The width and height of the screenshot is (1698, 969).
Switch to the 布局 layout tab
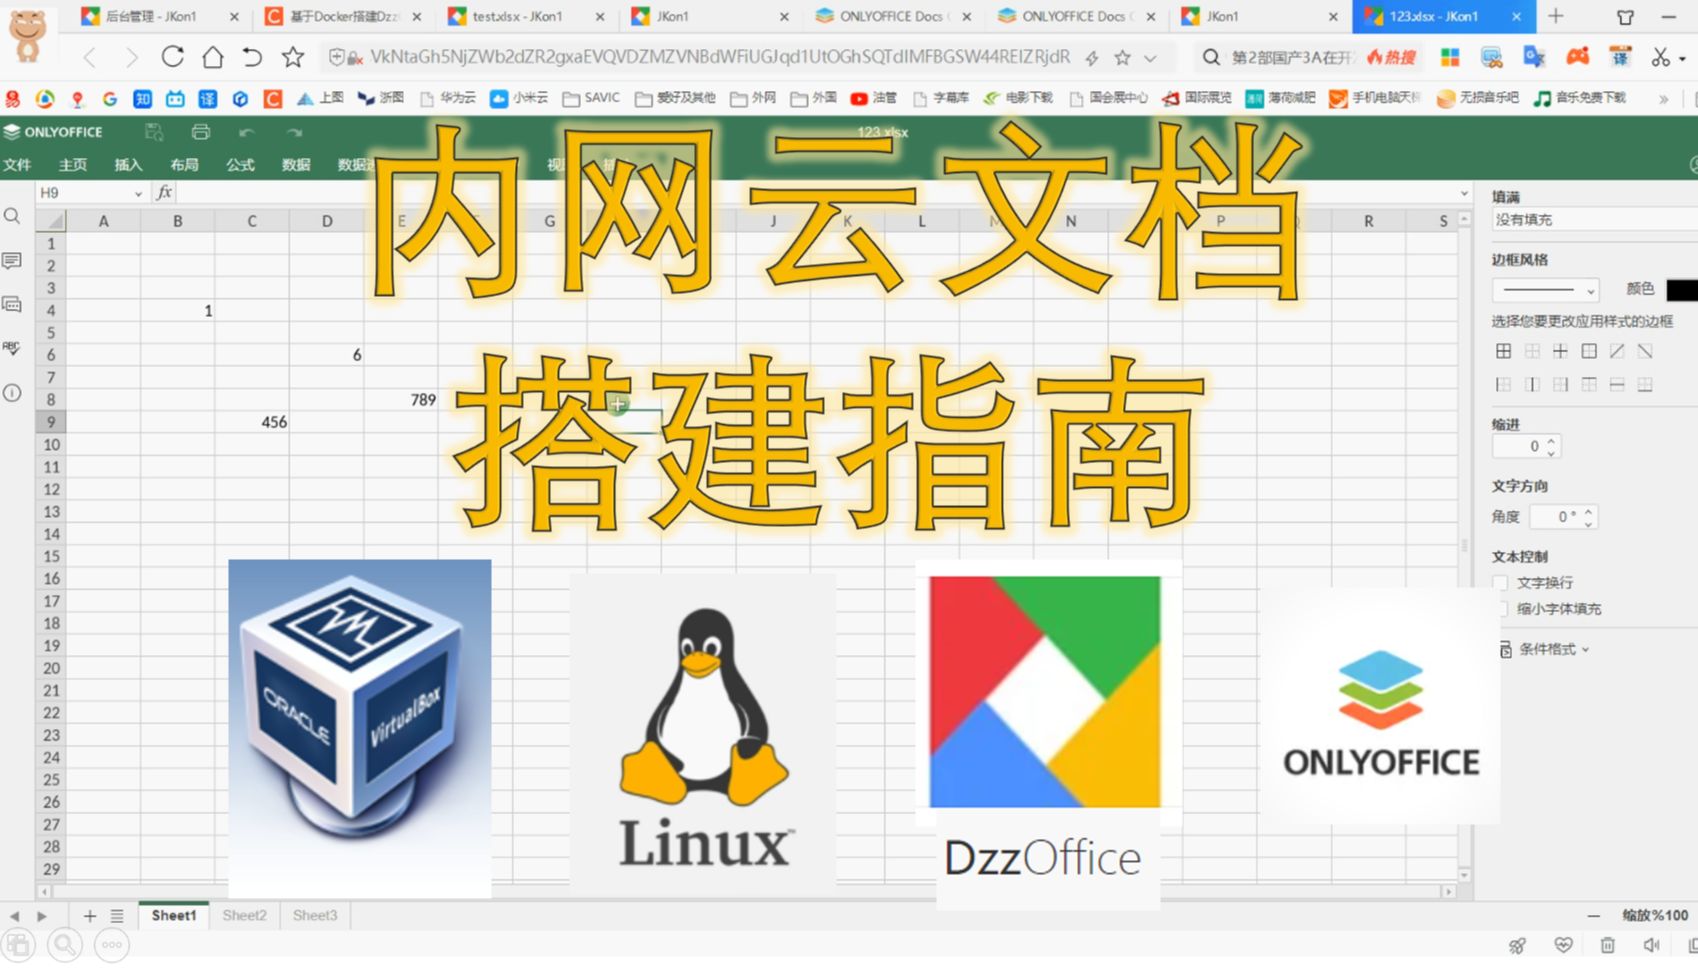pos(184,164)
